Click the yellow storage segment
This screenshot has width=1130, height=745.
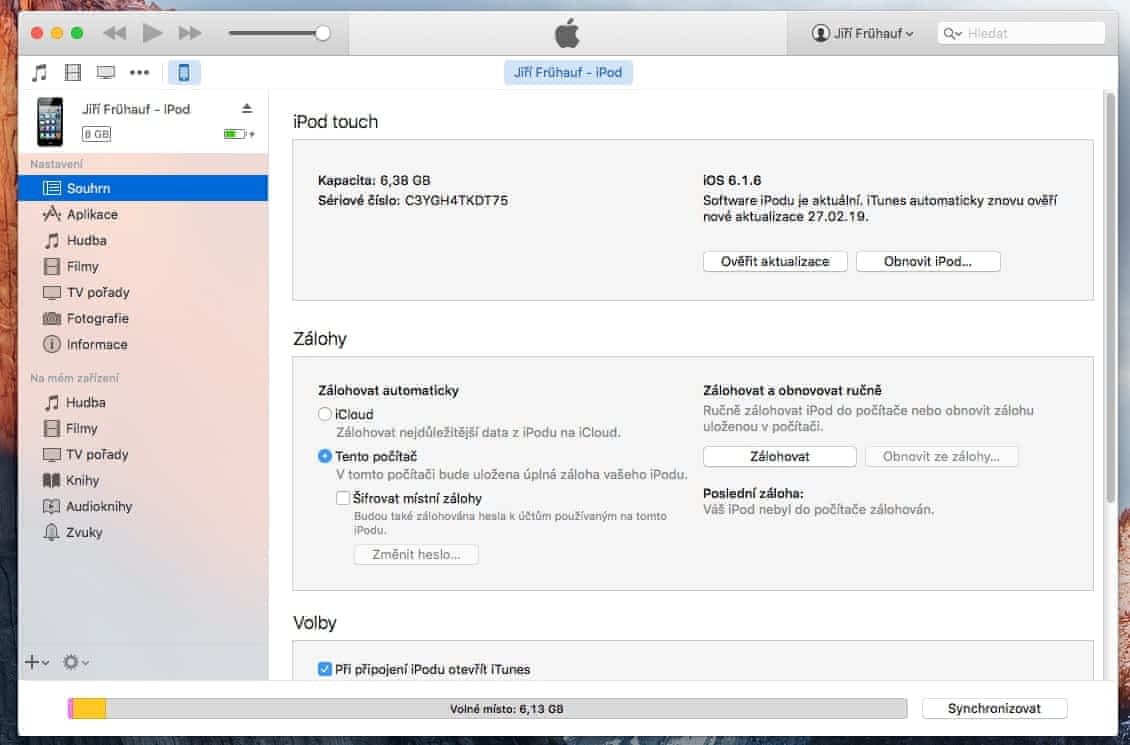(89, 708)
